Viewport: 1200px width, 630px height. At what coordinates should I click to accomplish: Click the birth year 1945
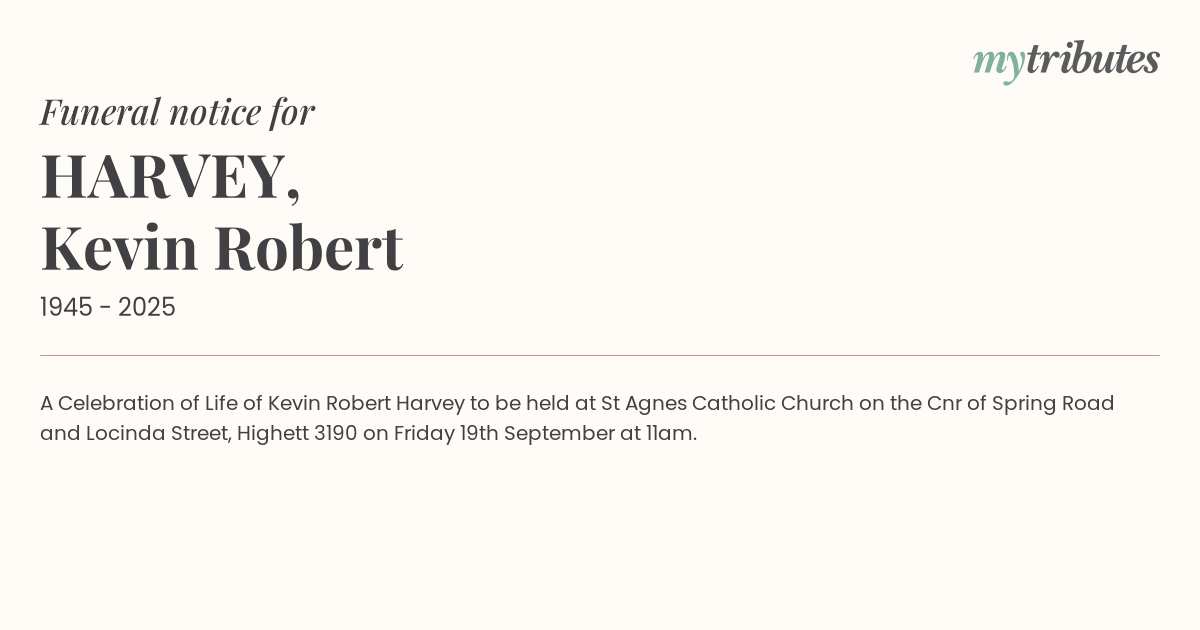tap(67, 308)
